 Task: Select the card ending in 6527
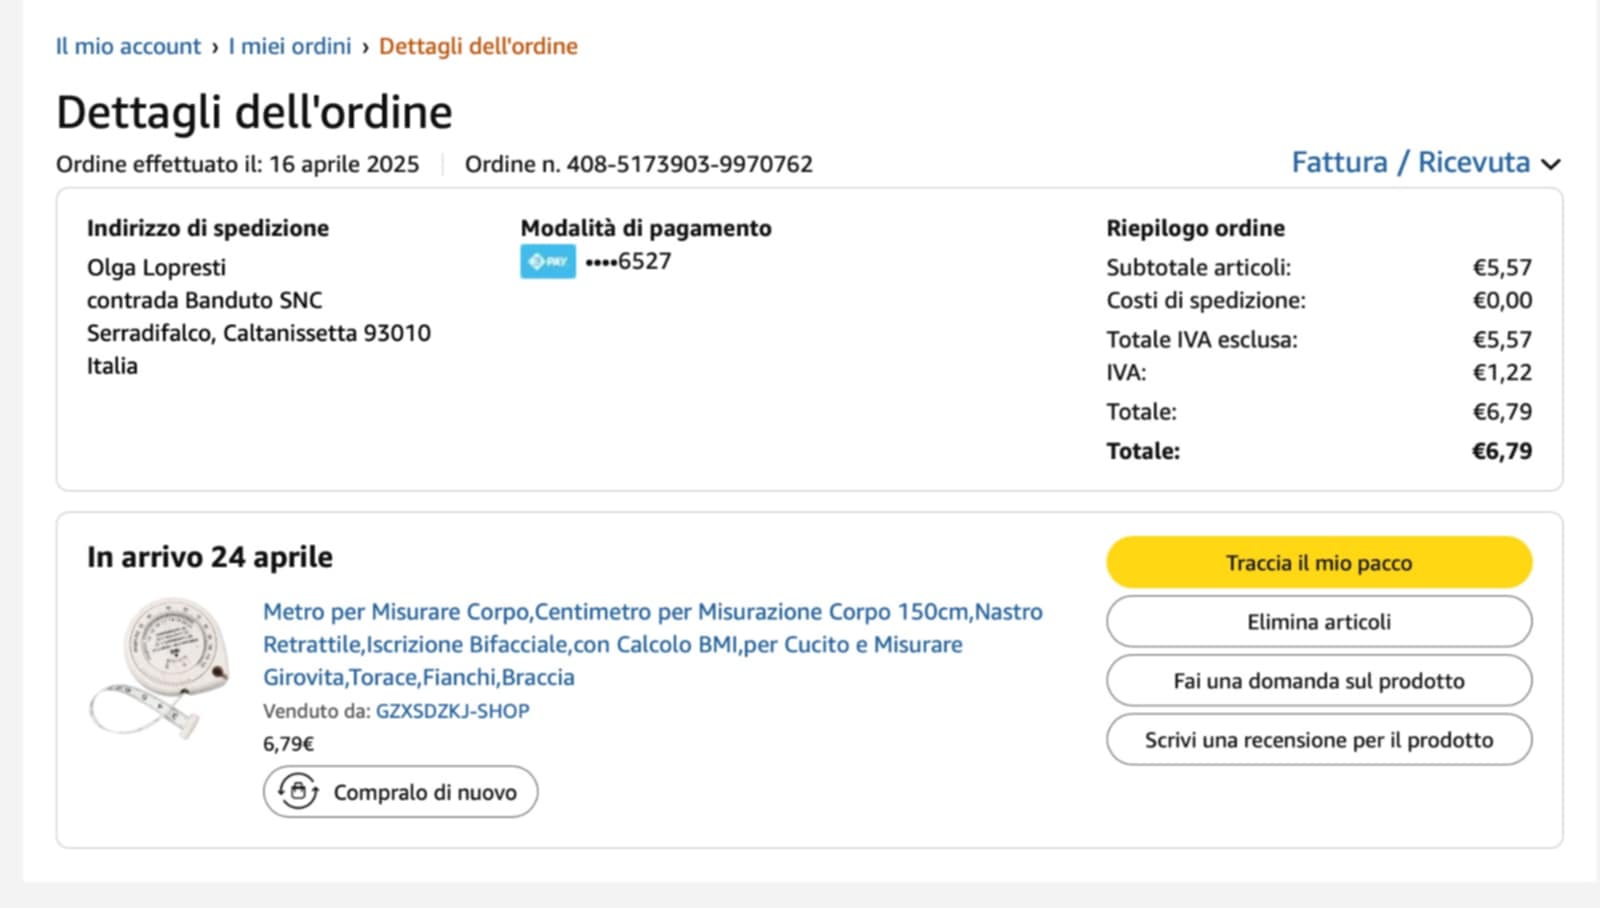[x=629, y=261]
